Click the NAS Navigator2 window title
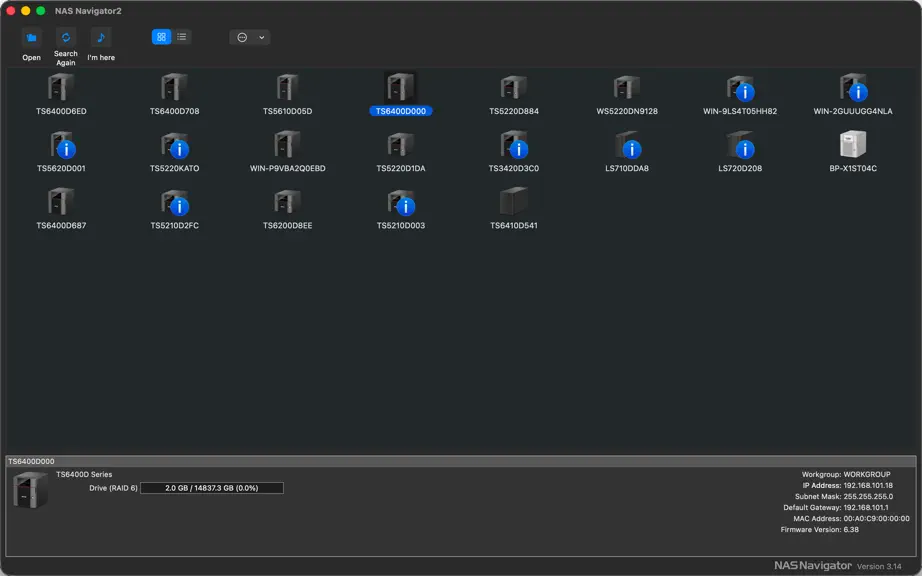The height and width of the screenshot is (576, 922). [88, 11]
